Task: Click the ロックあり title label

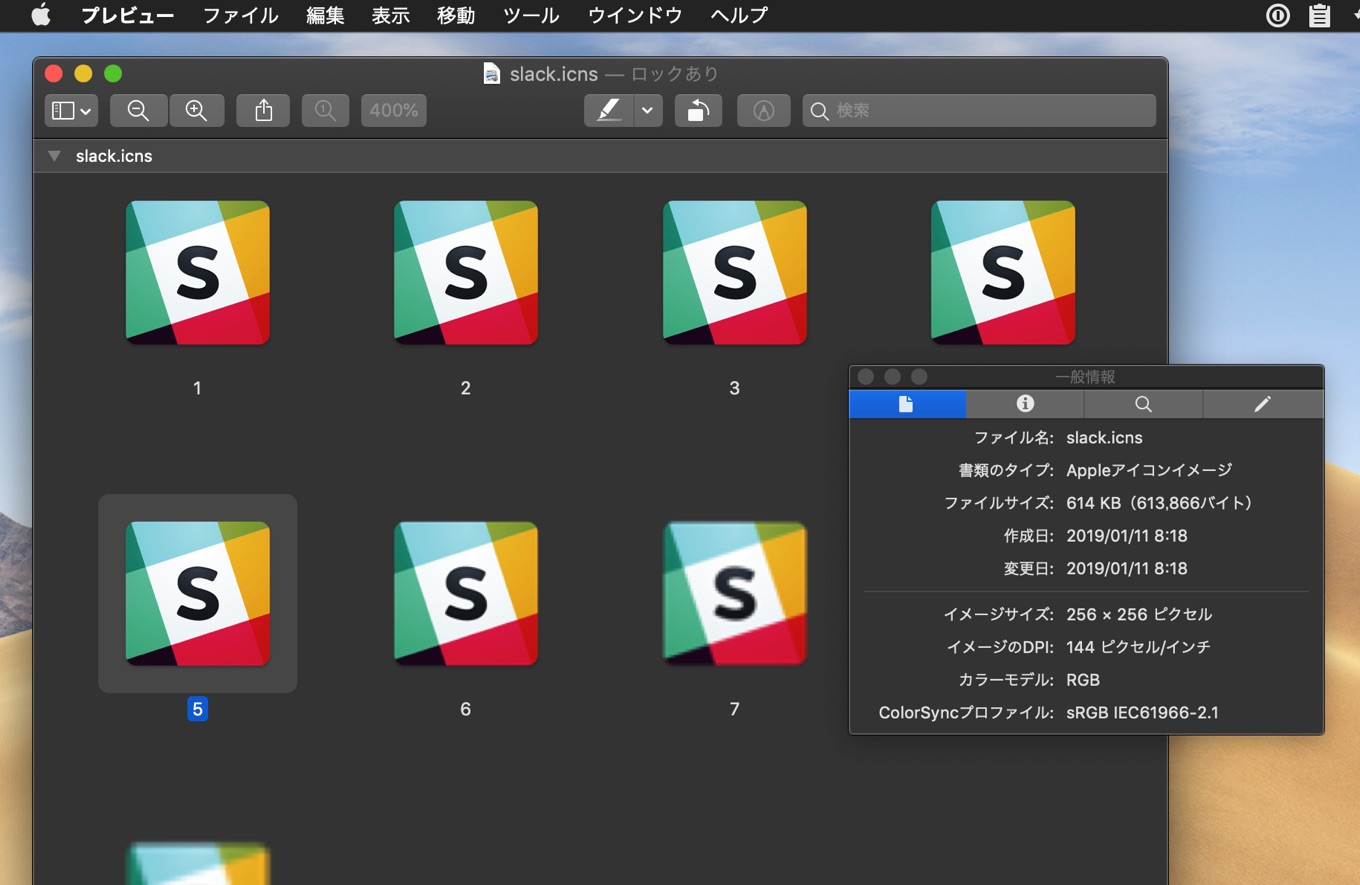Action: tap(674, 74)
